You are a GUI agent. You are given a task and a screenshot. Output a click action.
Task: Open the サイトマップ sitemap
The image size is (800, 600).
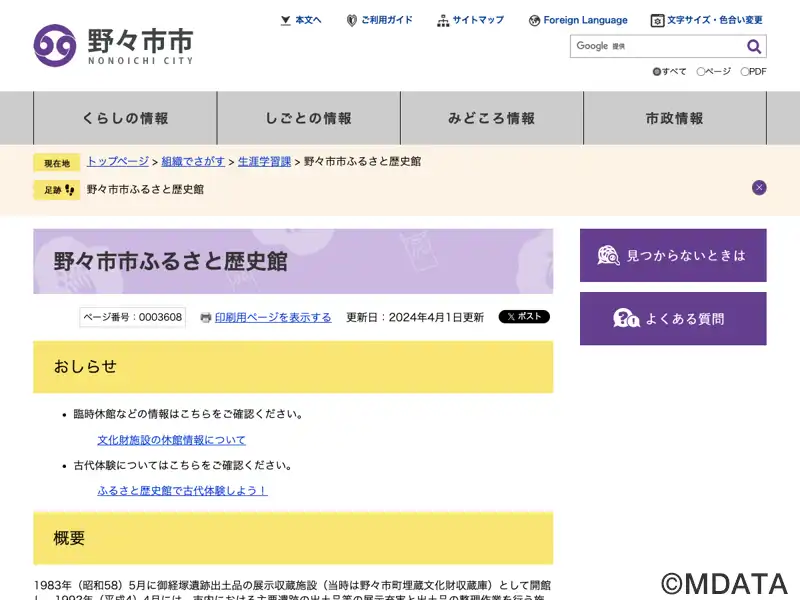(x=470, y=20)
